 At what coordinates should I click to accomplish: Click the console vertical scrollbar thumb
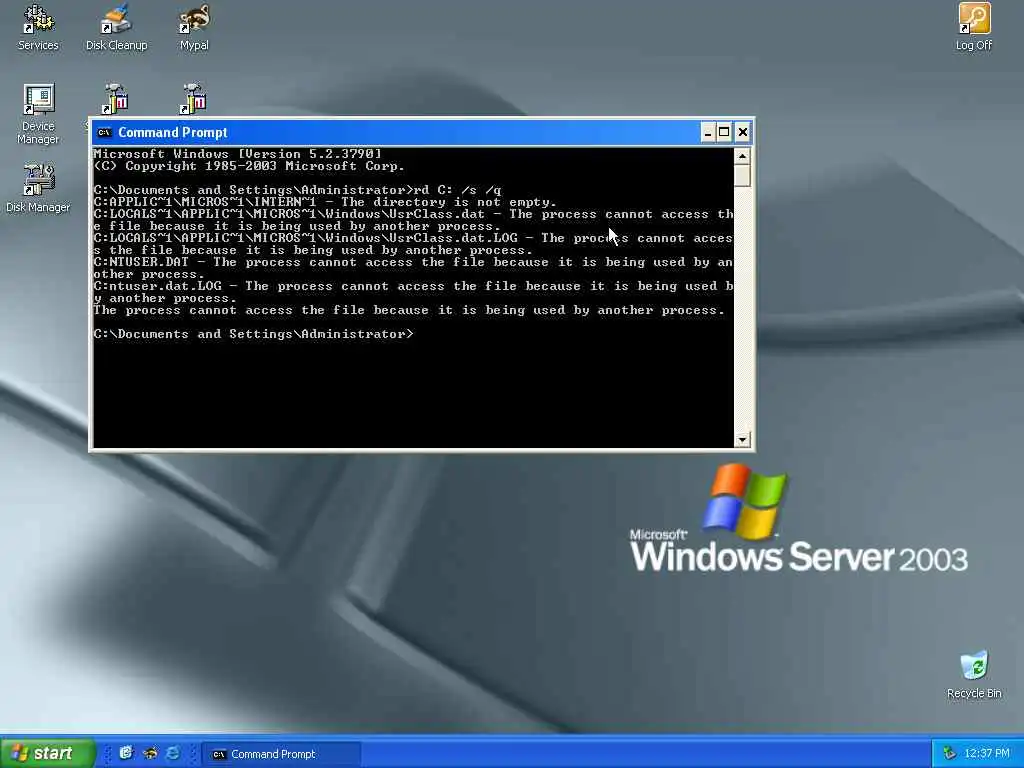(x=742, y=175)
